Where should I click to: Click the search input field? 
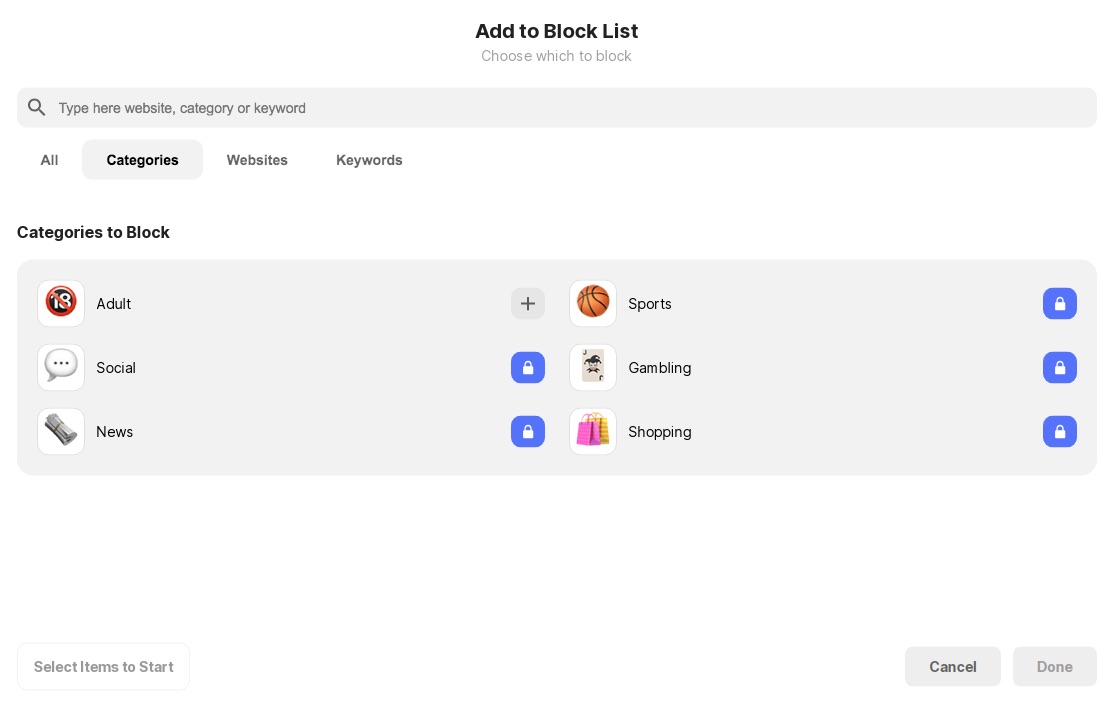400,107
